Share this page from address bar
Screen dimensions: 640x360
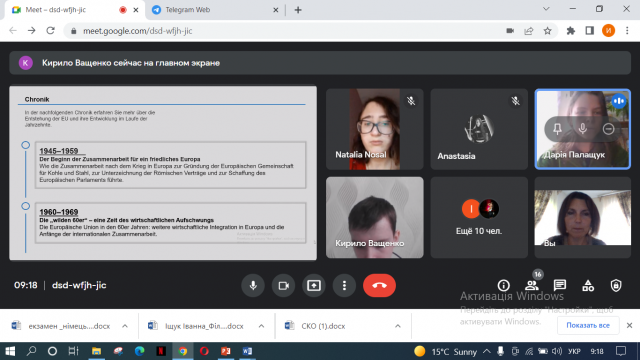(529, 31)
